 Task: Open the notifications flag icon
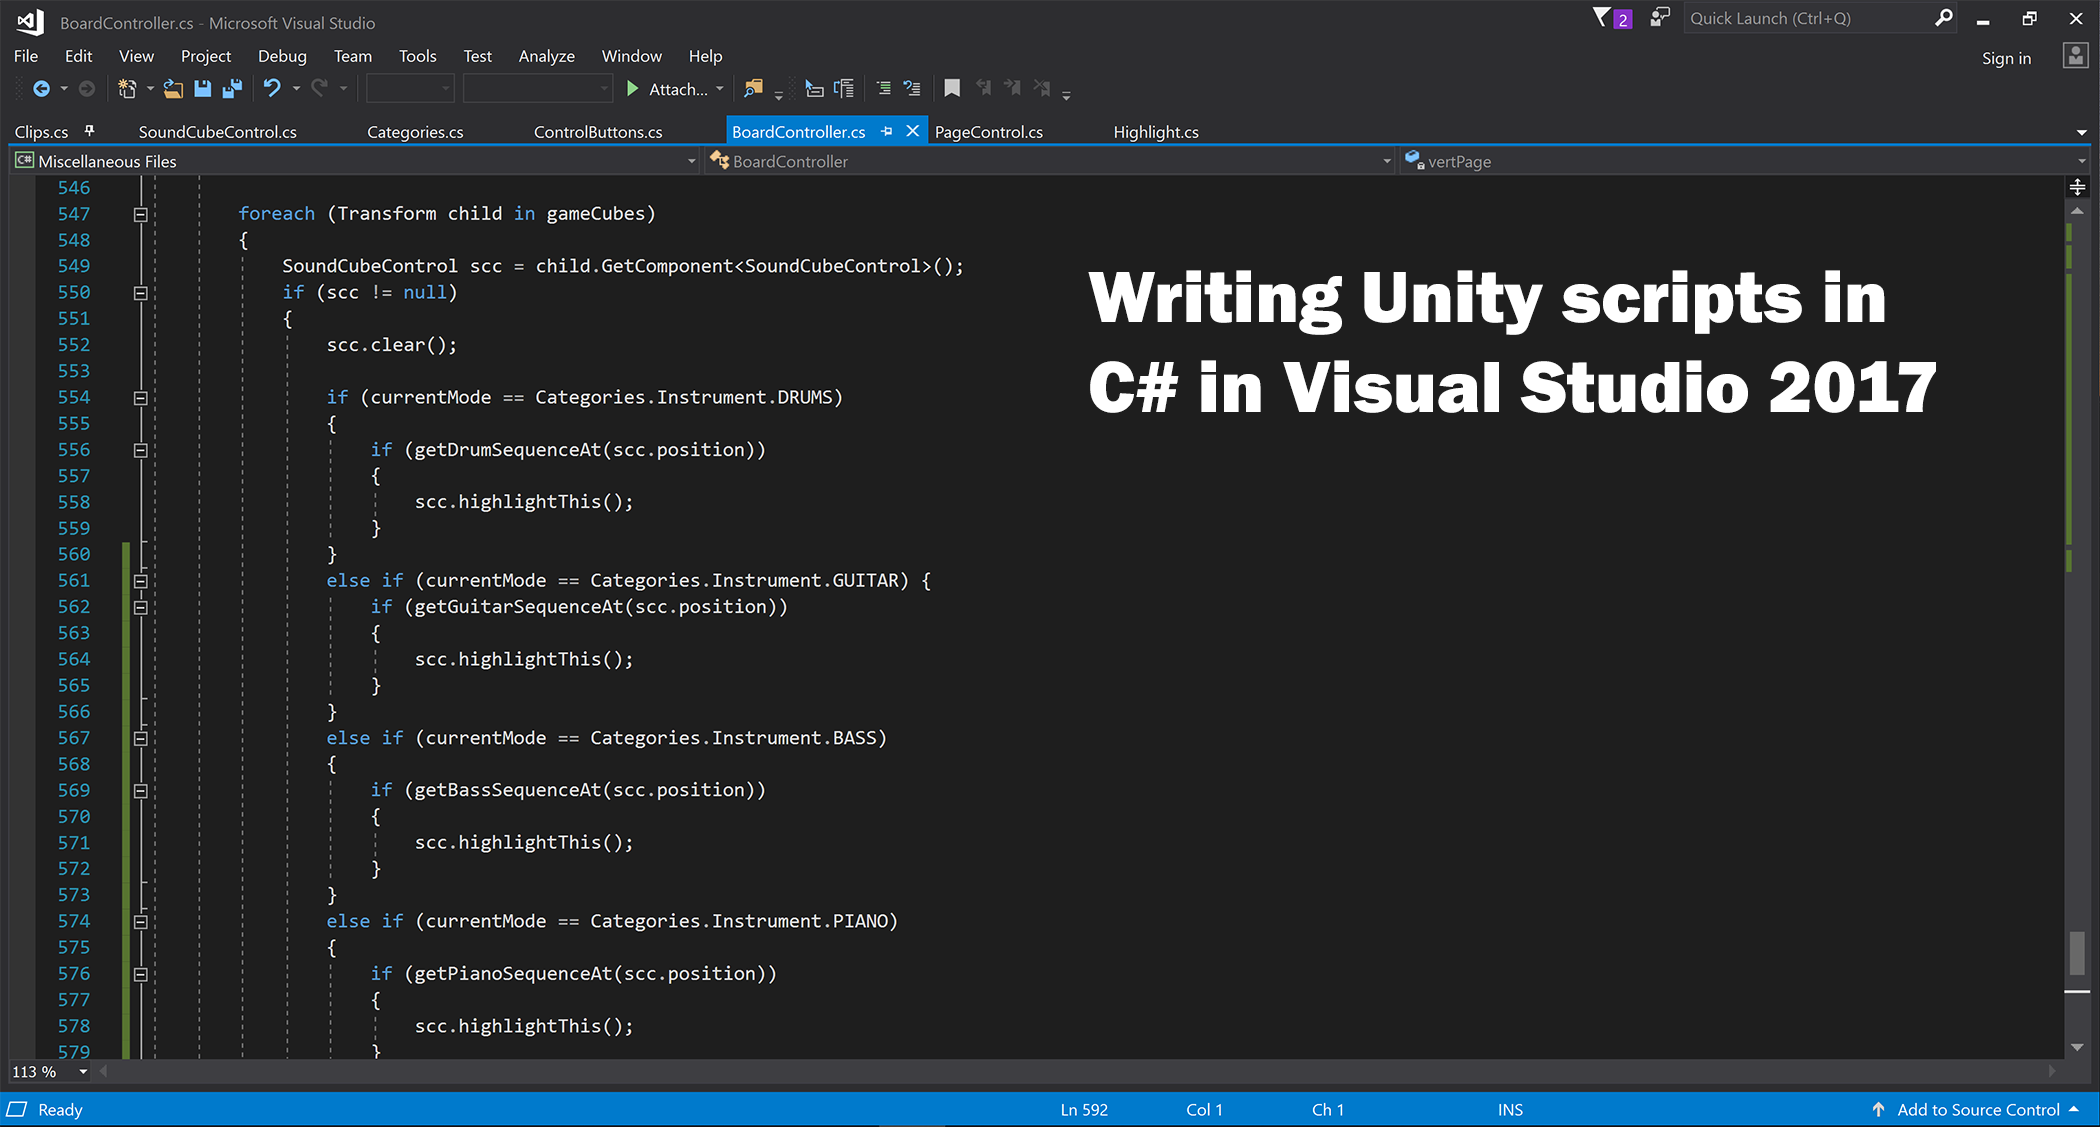coord(1602,18)
